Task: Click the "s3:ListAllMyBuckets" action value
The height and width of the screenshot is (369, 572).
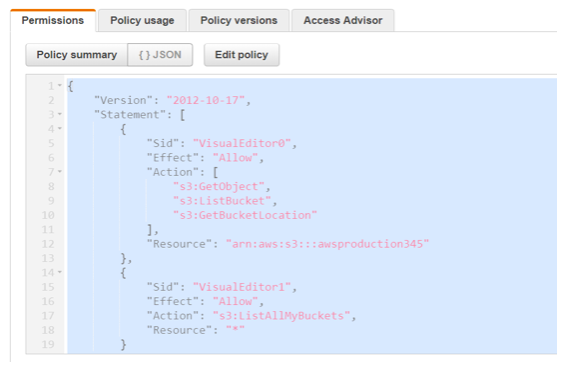Action: pos(281,316)
